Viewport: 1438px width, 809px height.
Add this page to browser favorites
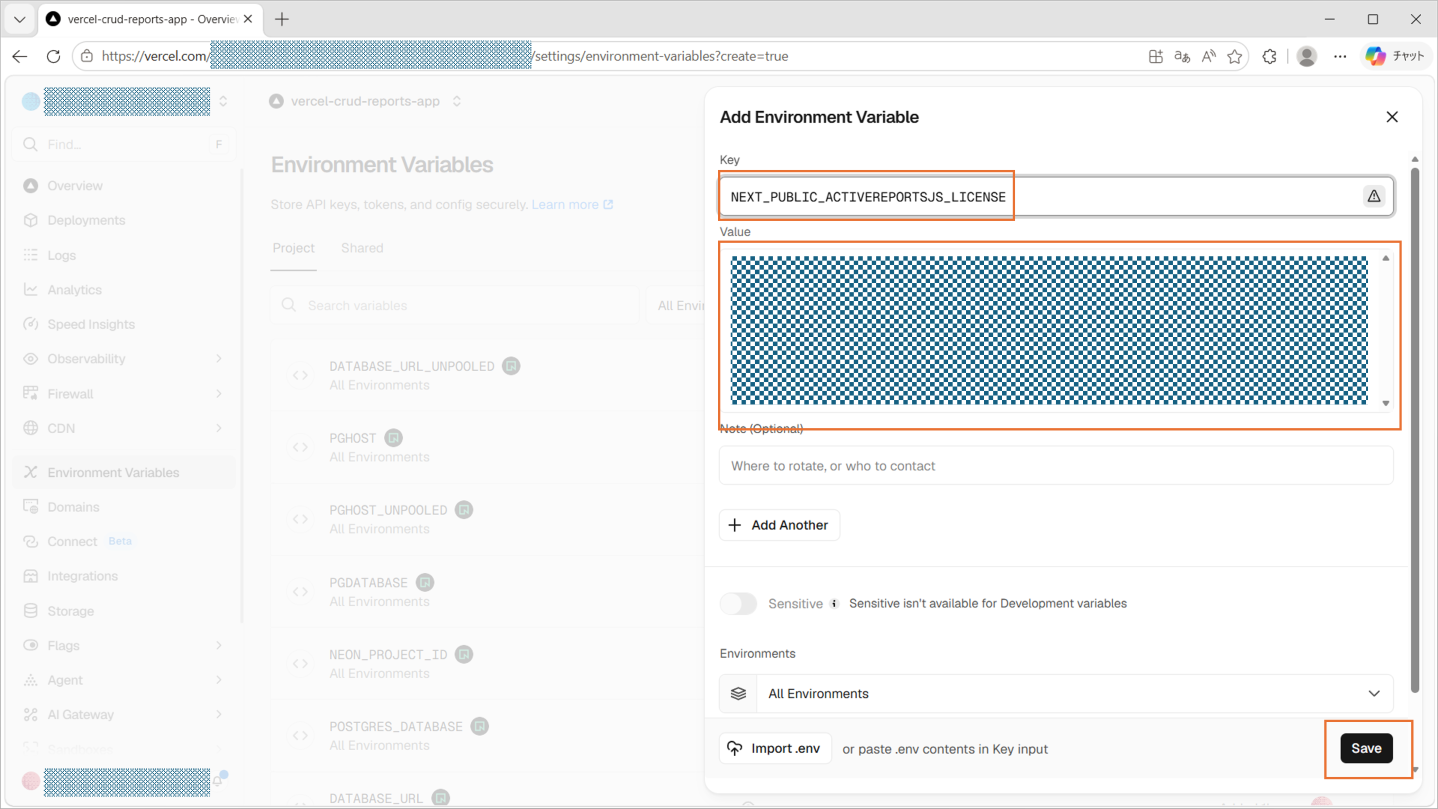[1235, 57]
